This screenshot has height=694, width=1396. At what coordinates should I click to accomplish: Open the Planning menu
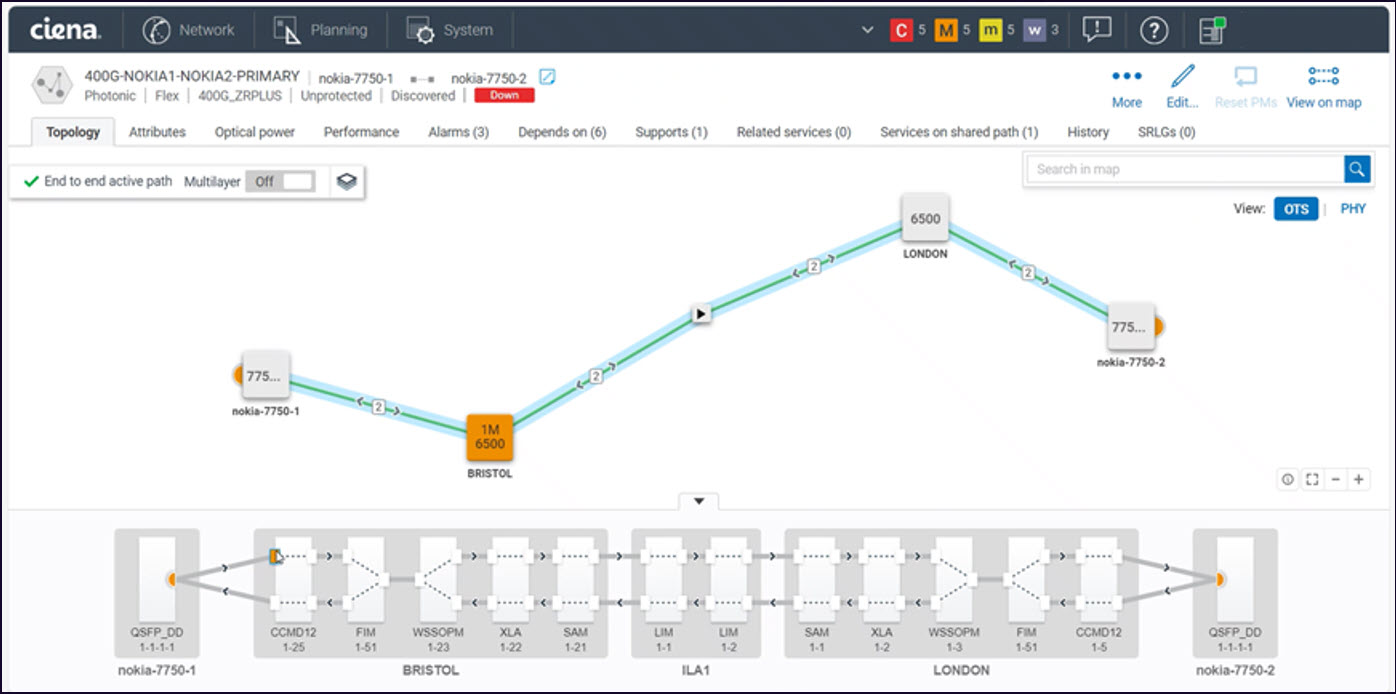[x=321, y=30]
